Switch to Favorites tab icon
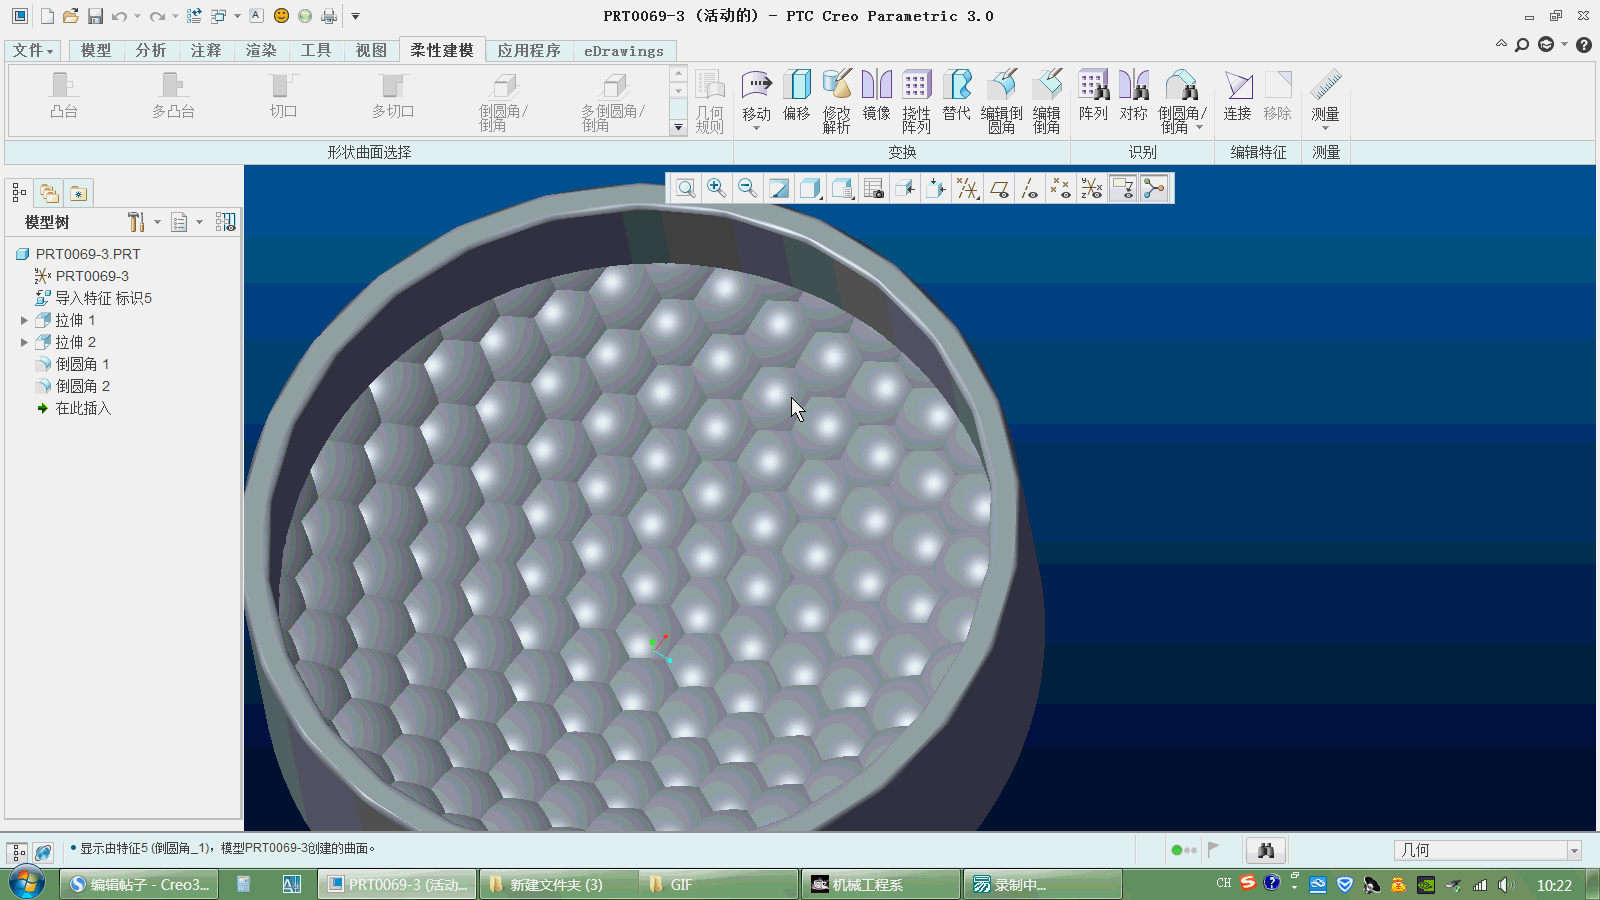The height and width of the screenshot is (900, 1600). click(79, 193)
